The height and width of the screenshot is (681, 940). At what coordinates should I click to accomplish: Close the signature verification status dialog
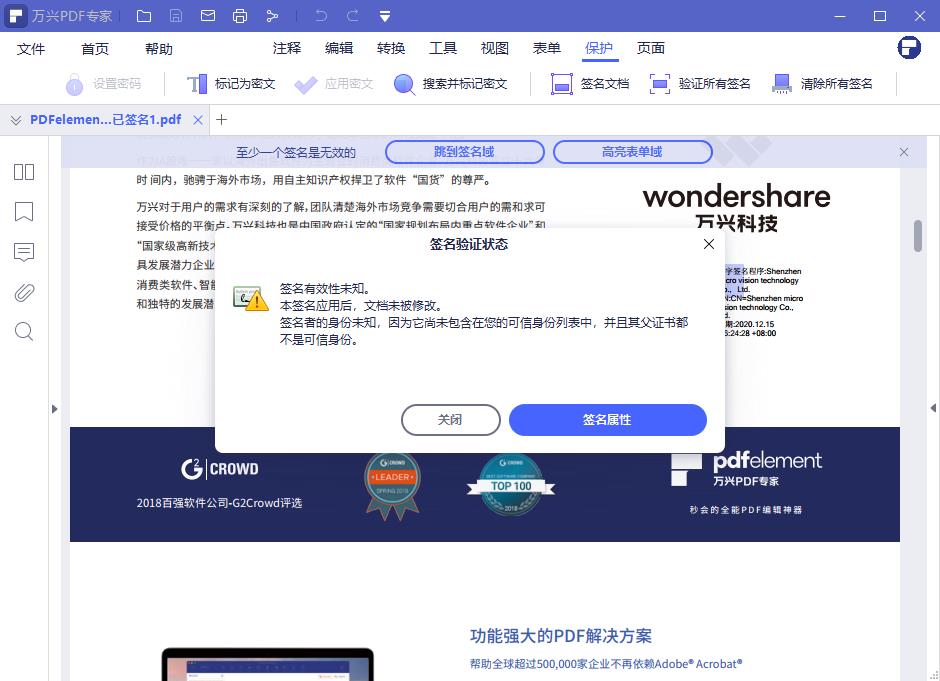click(708, 244)
